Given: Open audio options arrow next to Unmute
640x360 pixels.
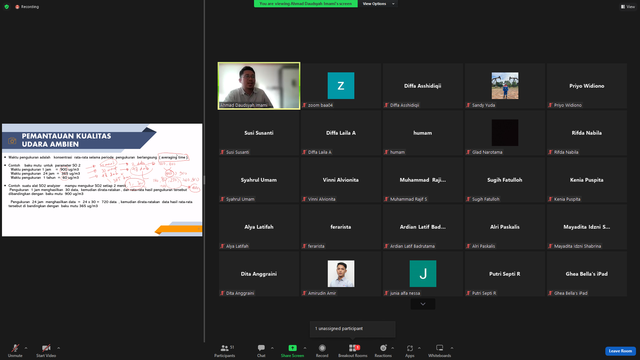Looking at the screenshot, I should [26, 348].
